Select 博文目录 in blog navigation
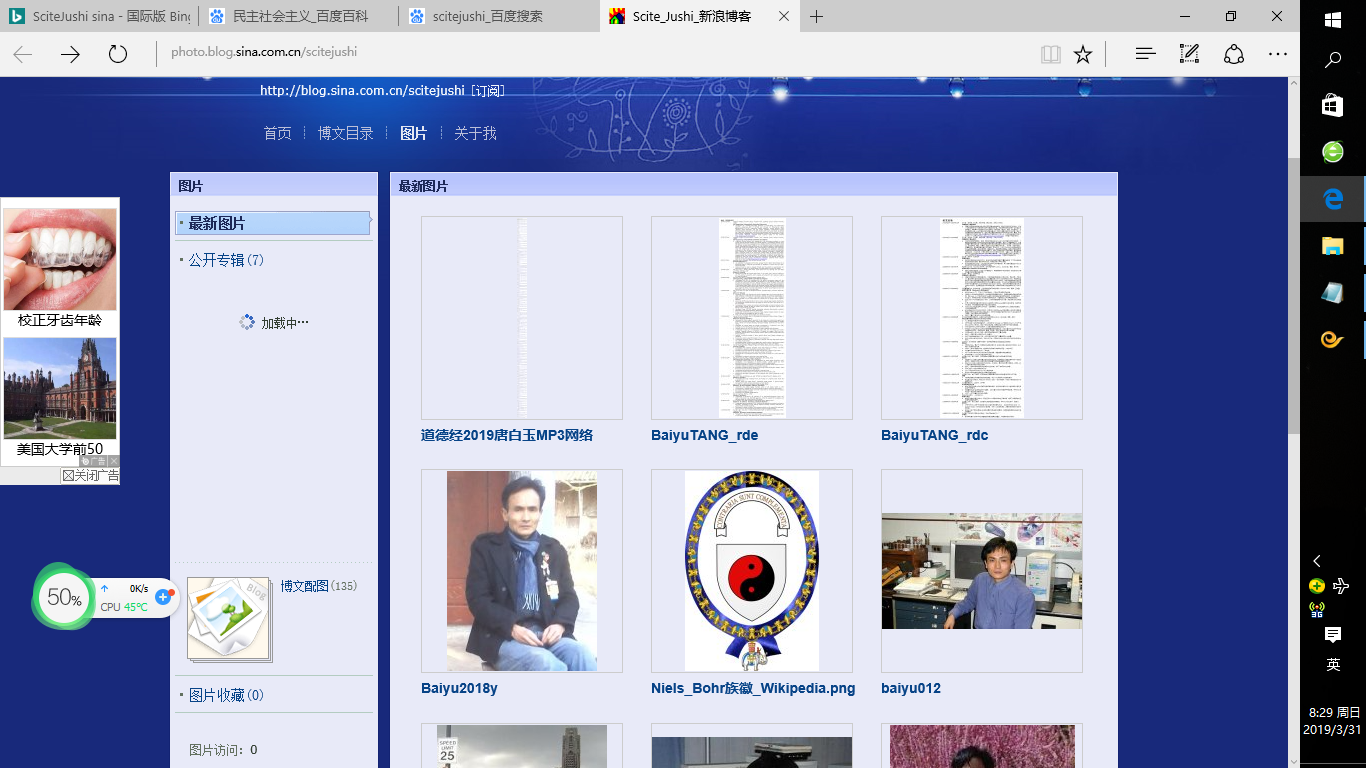This screenshot has width=1366, height=768. [345, 133]
